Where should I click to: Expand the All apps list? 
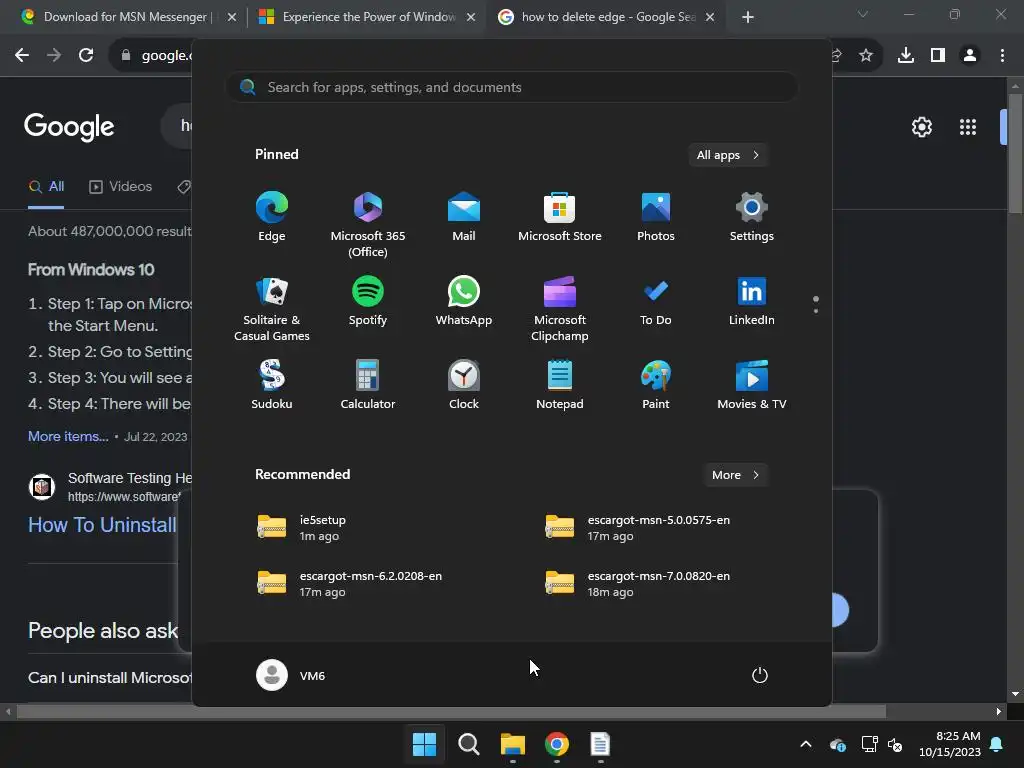click(728, 155)
